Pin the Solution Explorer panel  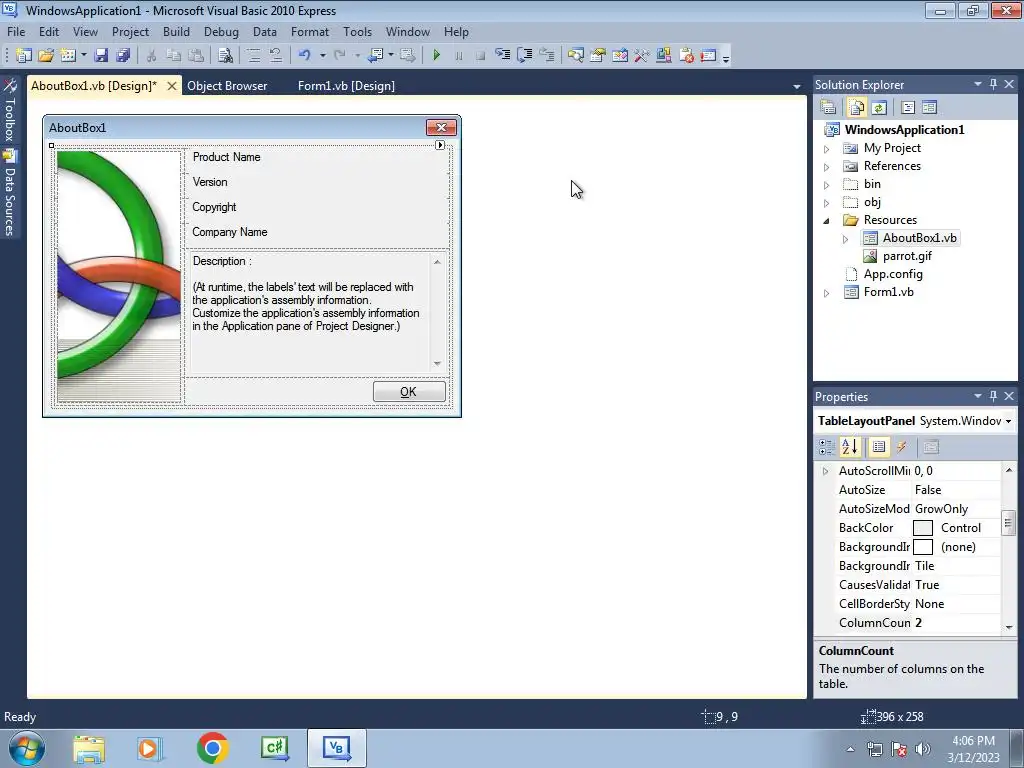(x=993, y=84)
